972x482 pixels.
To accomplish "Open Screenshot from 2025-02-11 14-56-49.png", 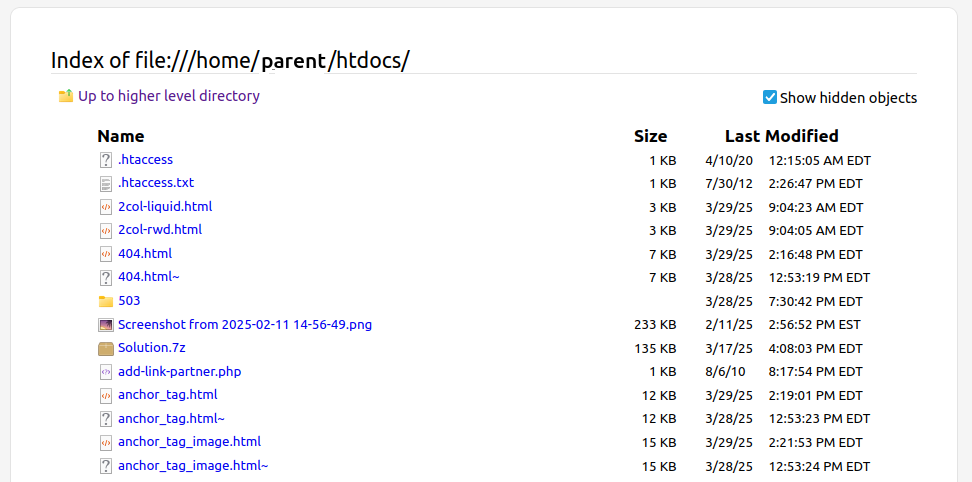I will (x=245, y=324).
